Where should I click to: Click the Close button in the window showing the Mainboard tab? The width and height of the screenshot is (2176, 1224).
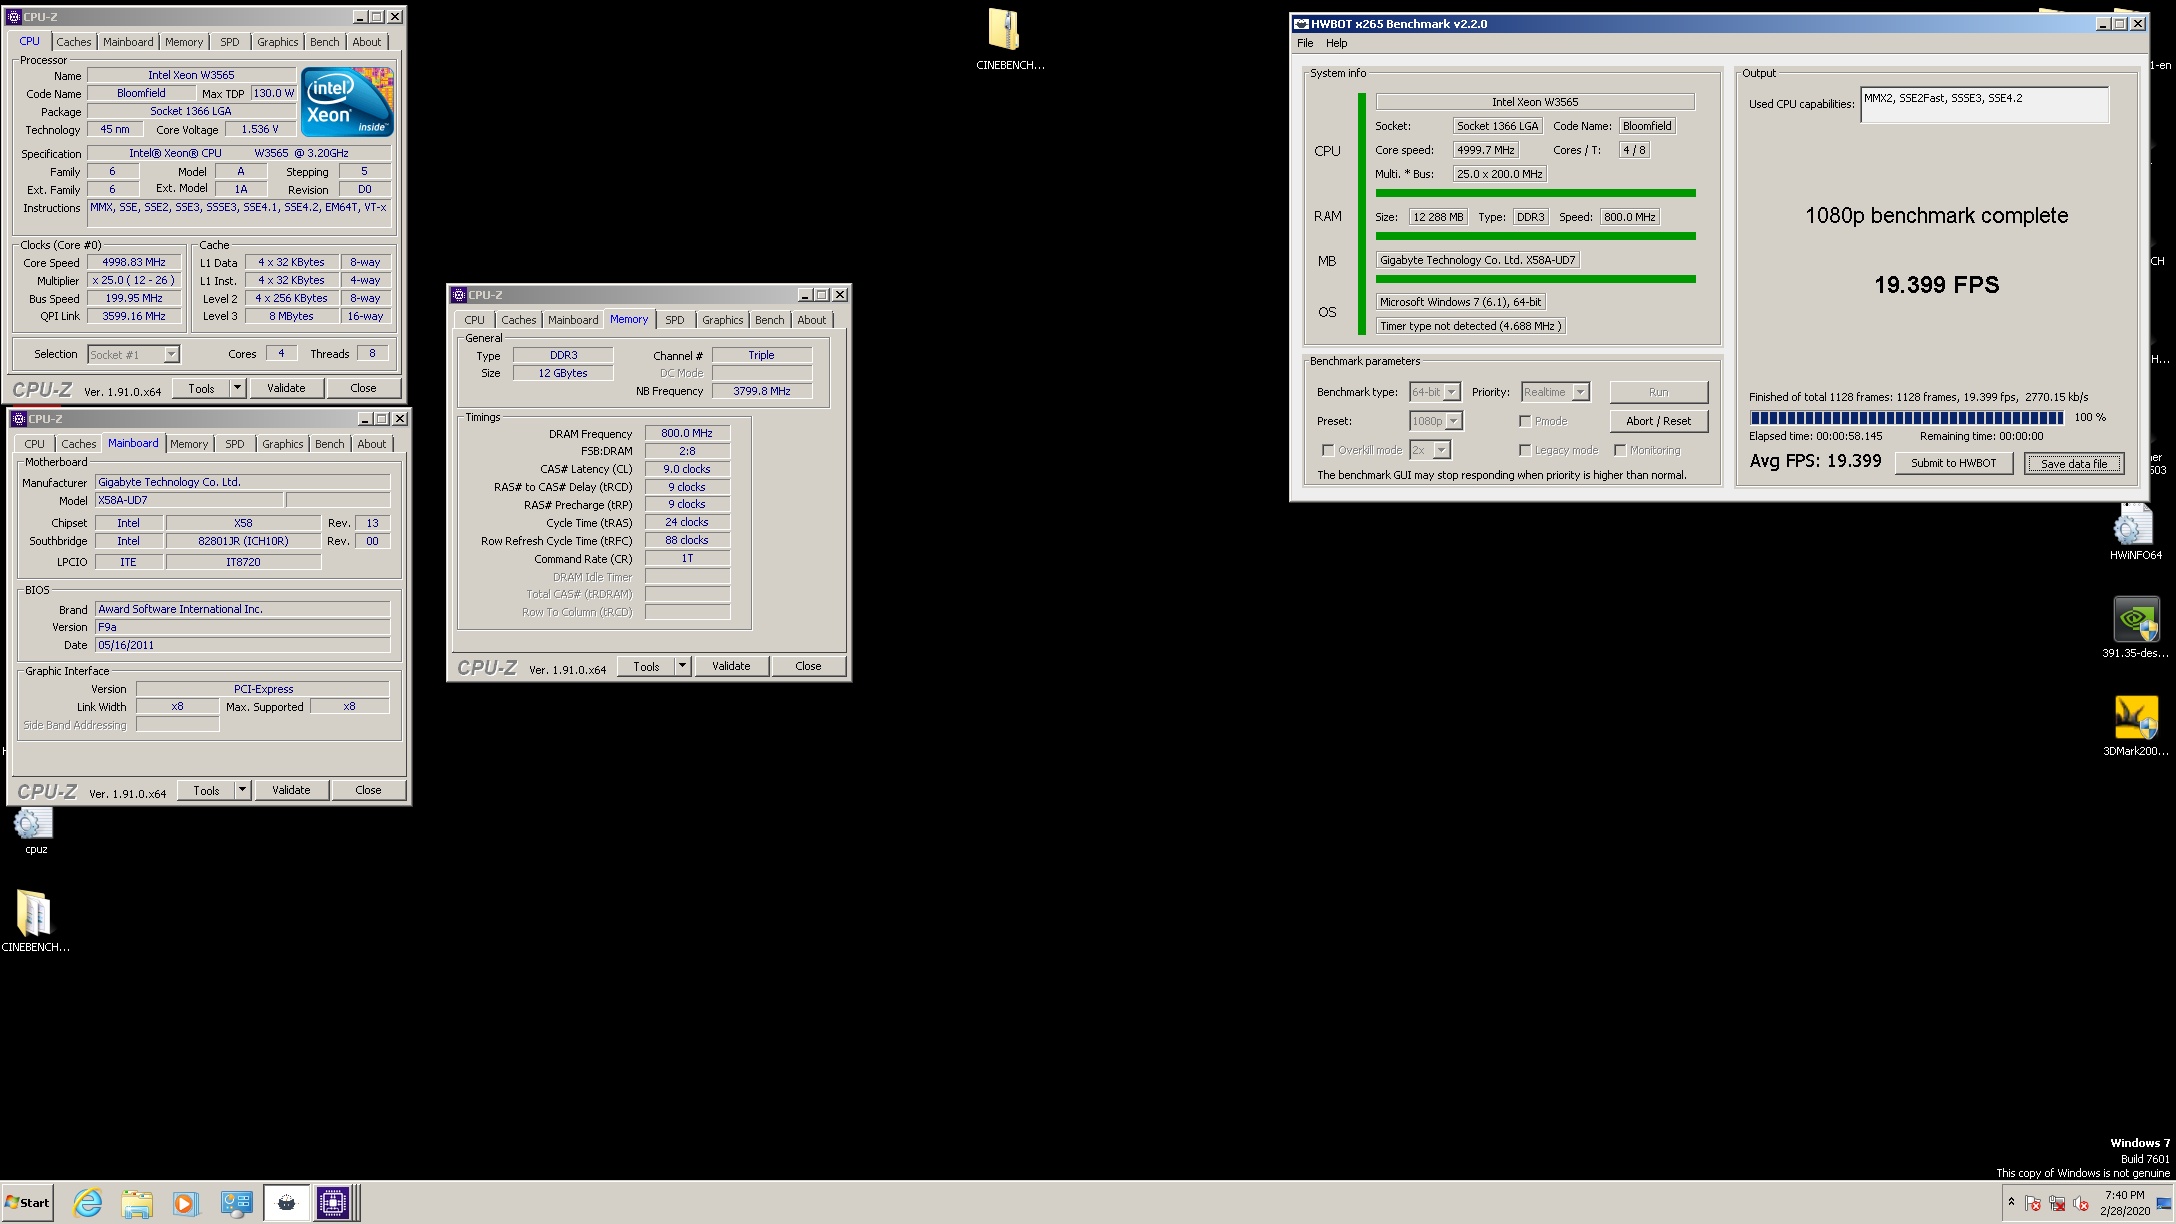coord(368,790)
